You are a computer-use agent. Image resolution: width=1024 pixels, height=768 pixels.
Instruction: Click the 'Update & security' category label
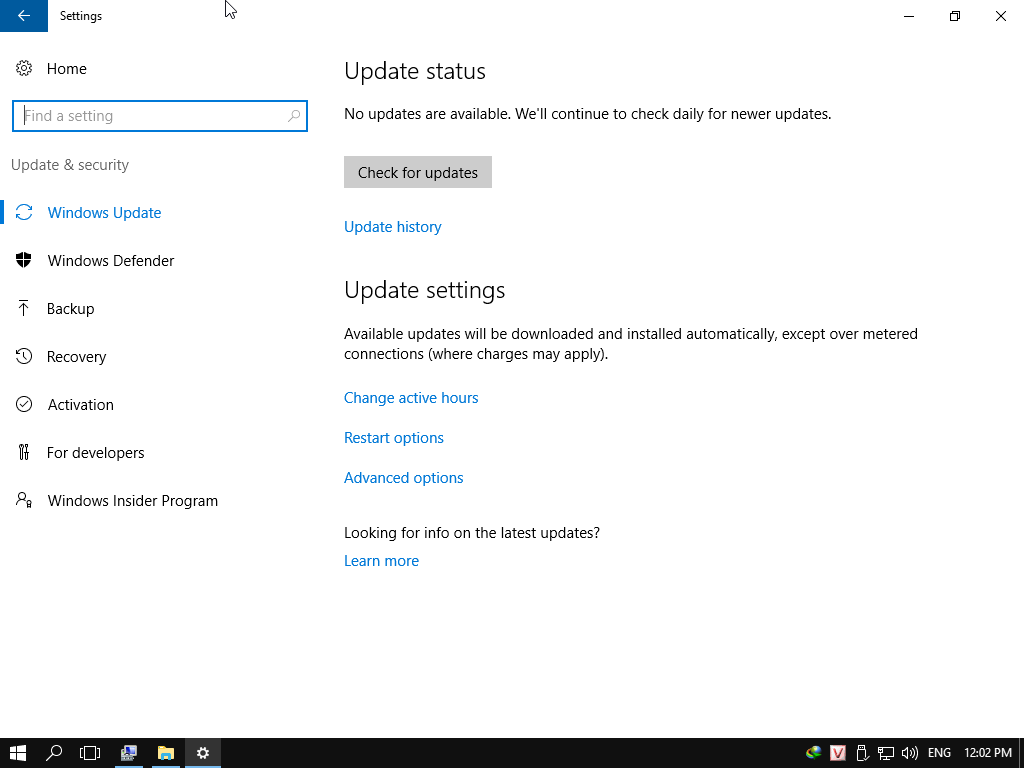pyautogui.click(x=70, y=165)
